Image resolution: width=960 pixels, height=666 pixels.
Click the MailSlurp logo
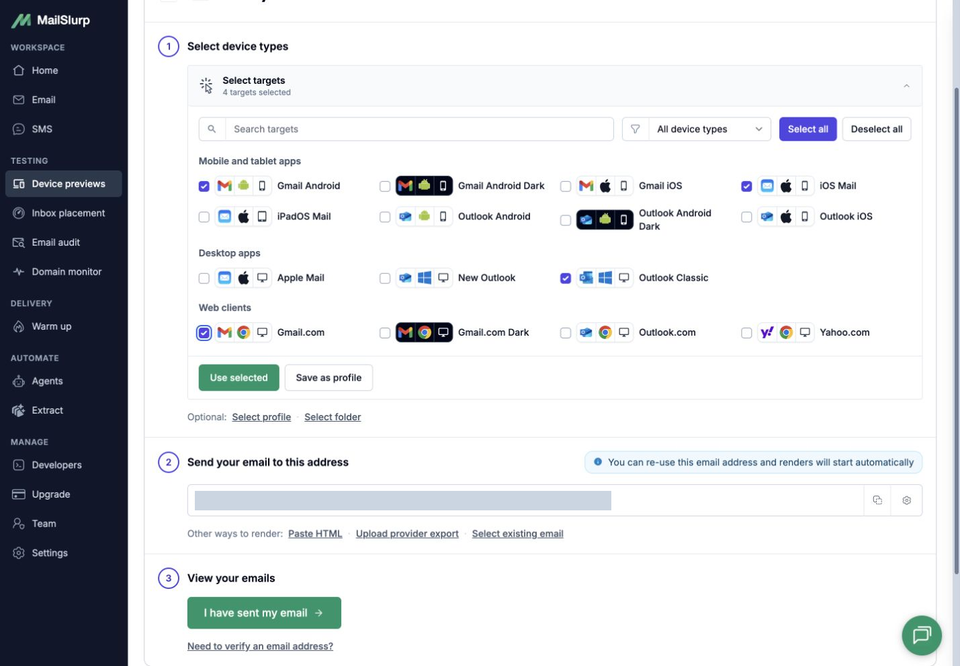[50, 20]
